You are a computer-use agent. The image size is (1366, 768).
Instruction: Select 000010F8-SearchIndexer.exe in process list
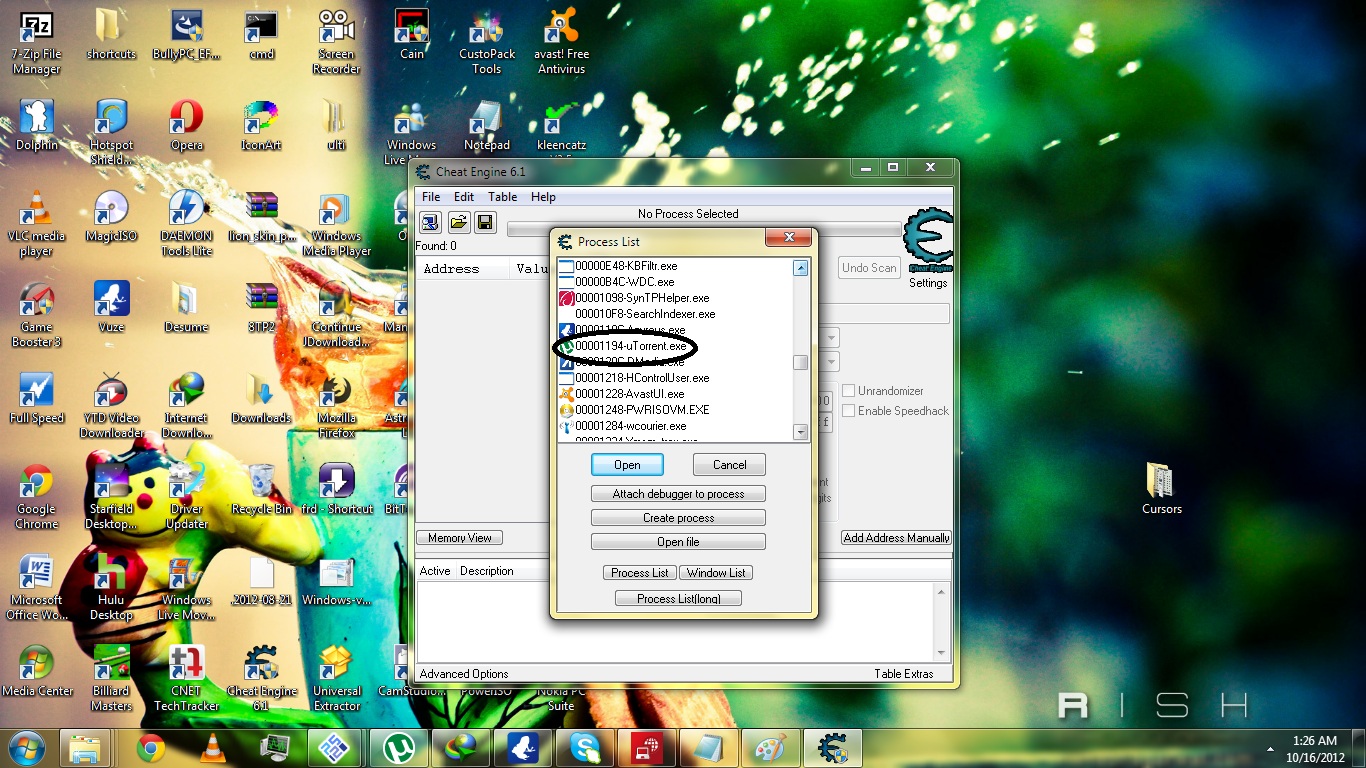coord(675,314)
